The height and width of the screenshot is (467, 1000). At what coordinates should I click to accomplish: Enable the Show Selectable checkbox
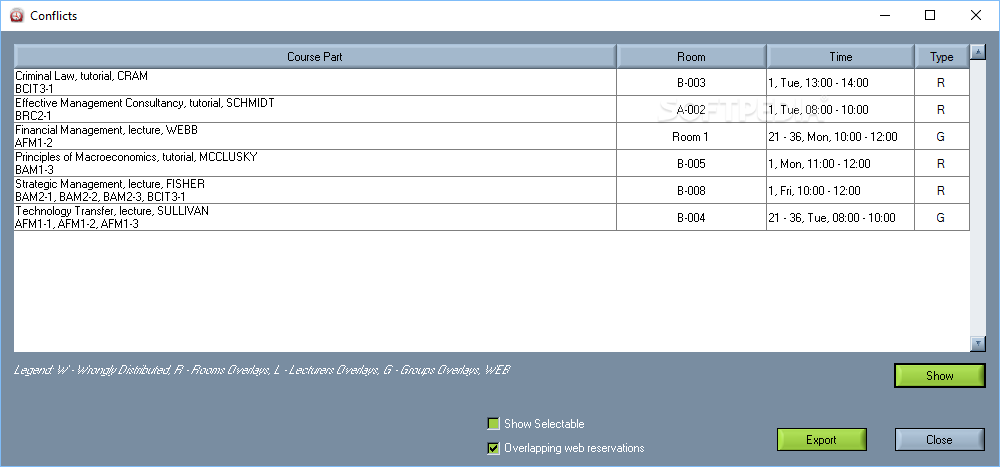click(x=493, y=424)
